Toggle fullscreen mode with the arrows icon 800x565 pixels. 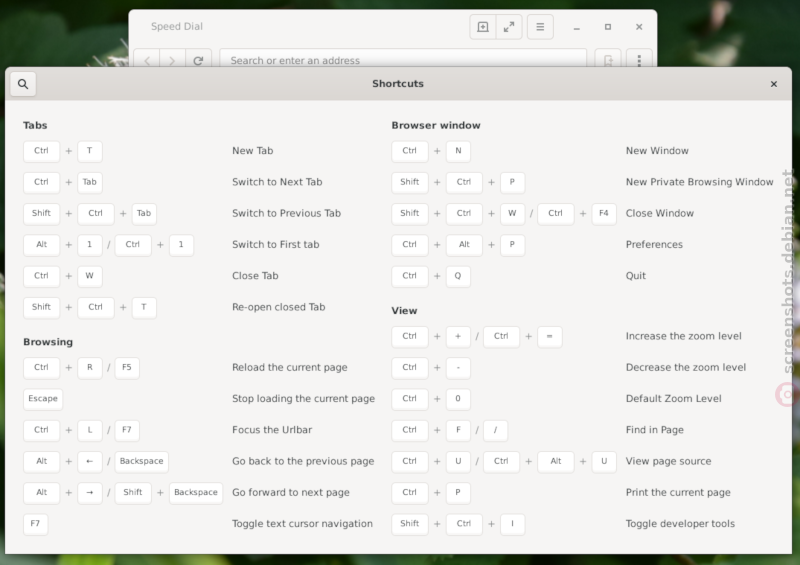click(x=509, y=27)
